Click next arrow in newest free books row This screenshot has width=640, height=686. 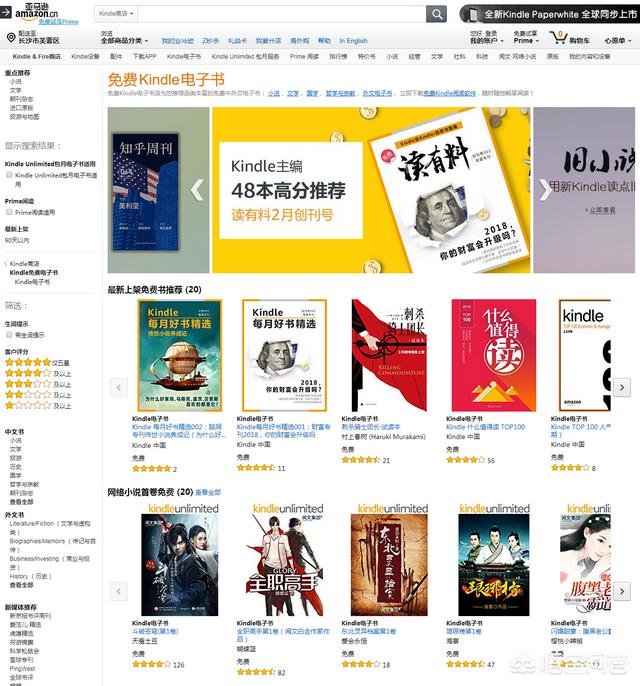(622, 387)
